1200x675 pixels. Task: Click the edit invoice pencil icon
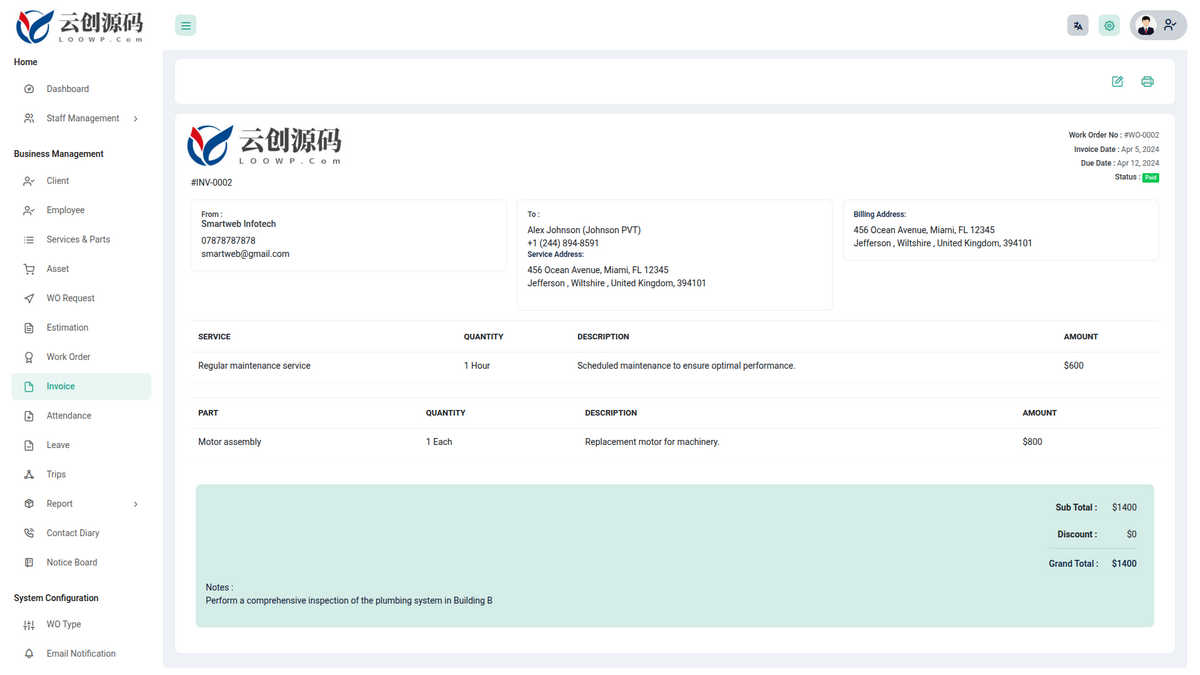(x=1118, y=82)
